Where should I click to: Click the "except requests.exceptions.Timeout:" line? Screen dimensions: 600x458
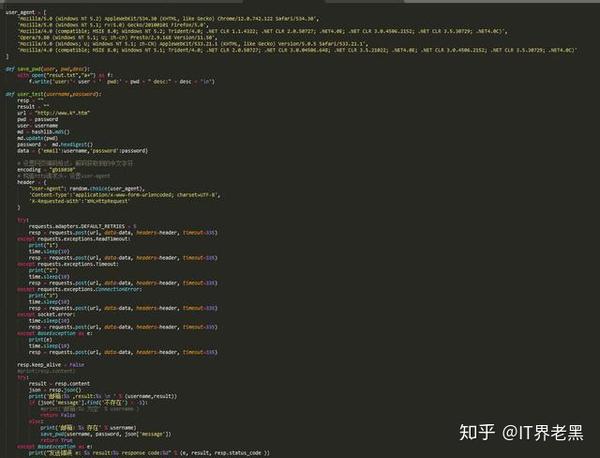pos(68,264)
